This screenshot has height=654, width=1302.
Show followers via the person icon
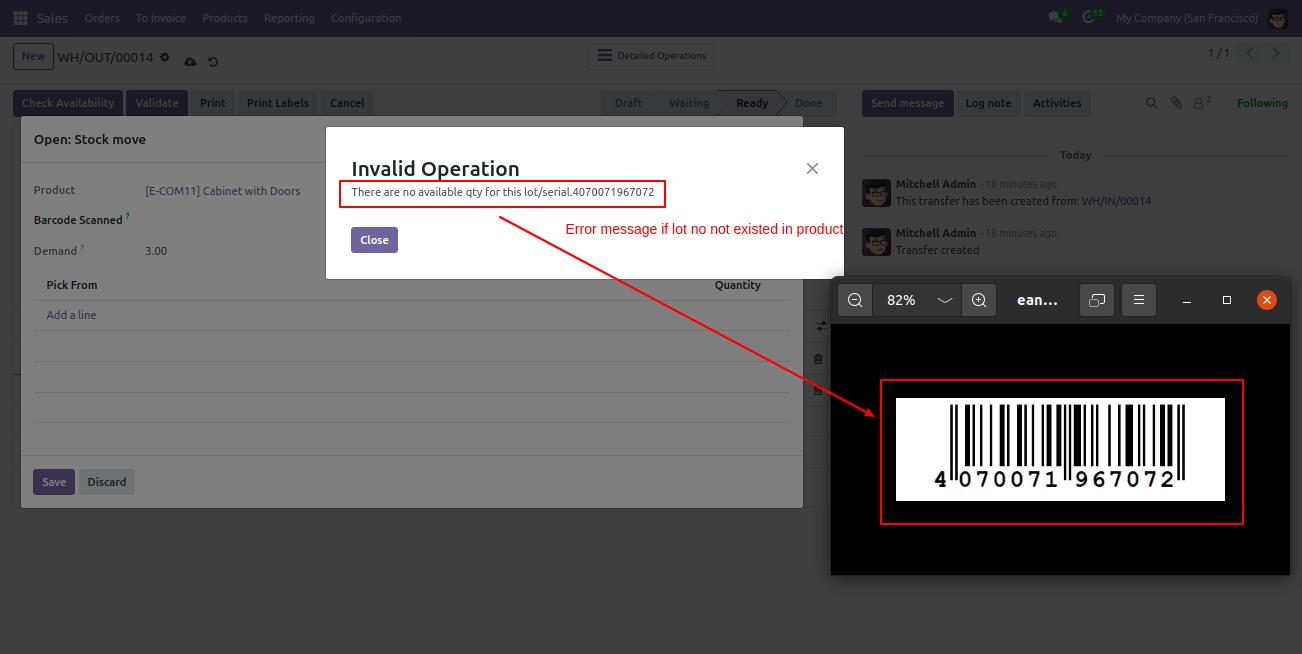click(1201, 102)
